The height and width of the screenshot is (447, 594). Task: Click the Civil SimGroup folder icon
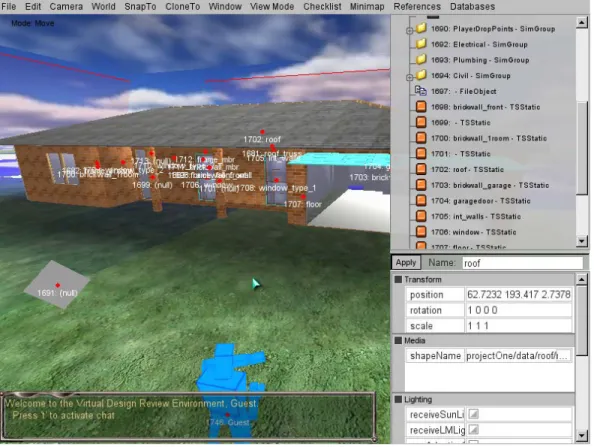[x=421, y=75]
